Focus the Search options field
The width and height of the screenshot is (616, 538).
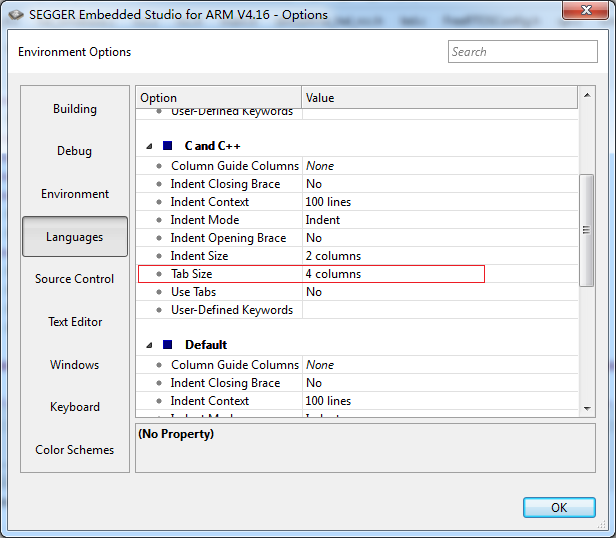(522, 51)
